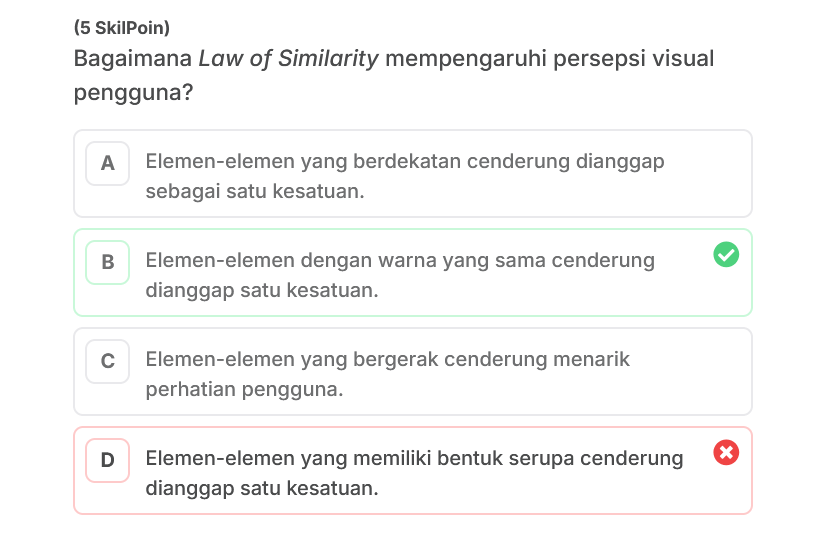Select the letter A answer badge
Screen dimensions: 821x546
tap(107, 163)
